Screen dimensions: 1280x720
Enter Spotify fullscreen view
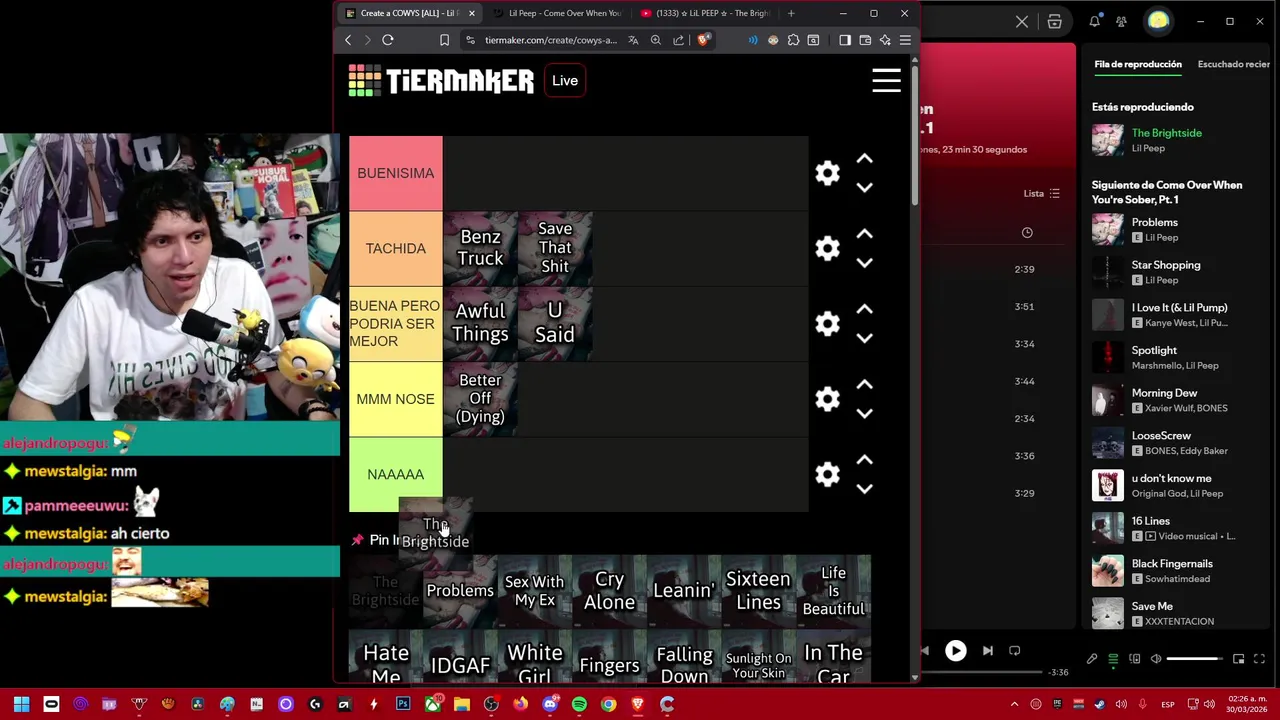point(1259,659)
